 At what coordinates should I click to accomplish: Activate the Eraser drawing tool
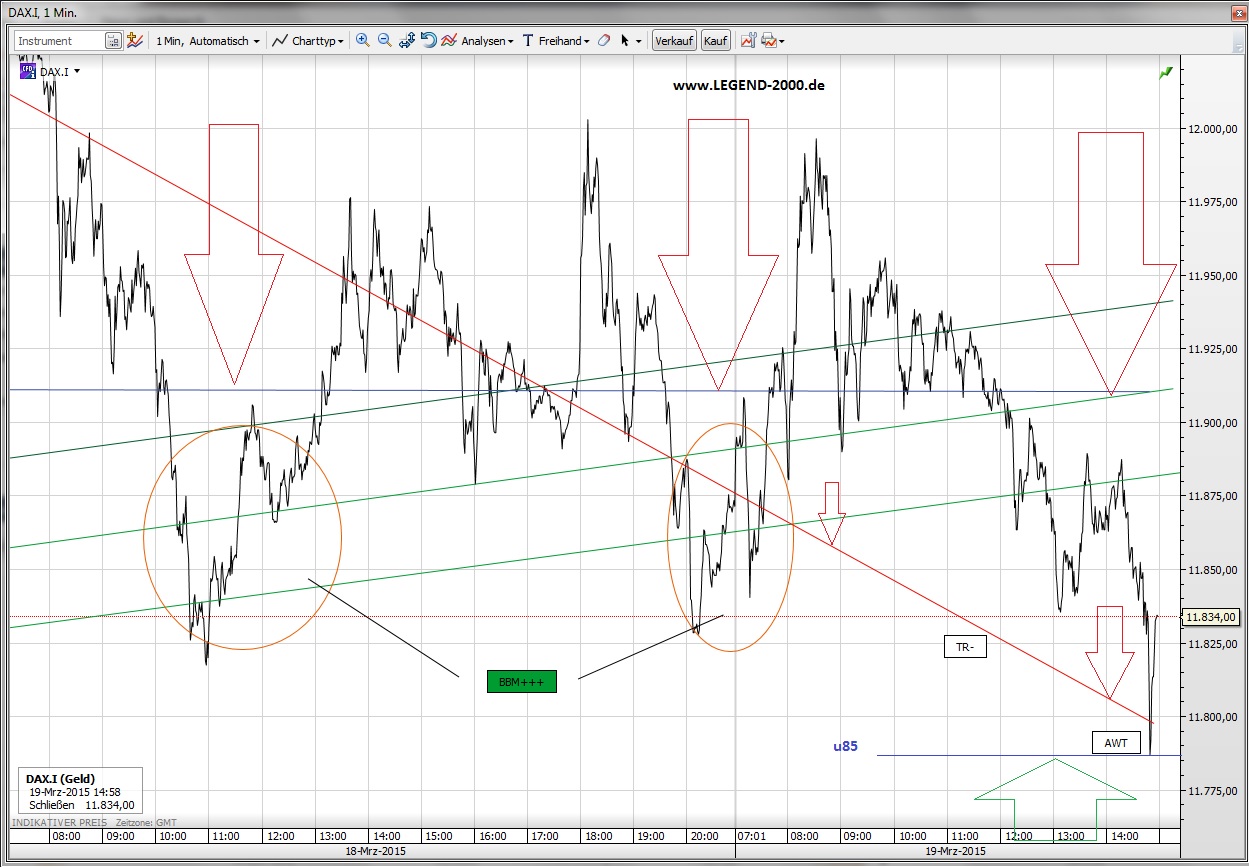pos(604,40)
